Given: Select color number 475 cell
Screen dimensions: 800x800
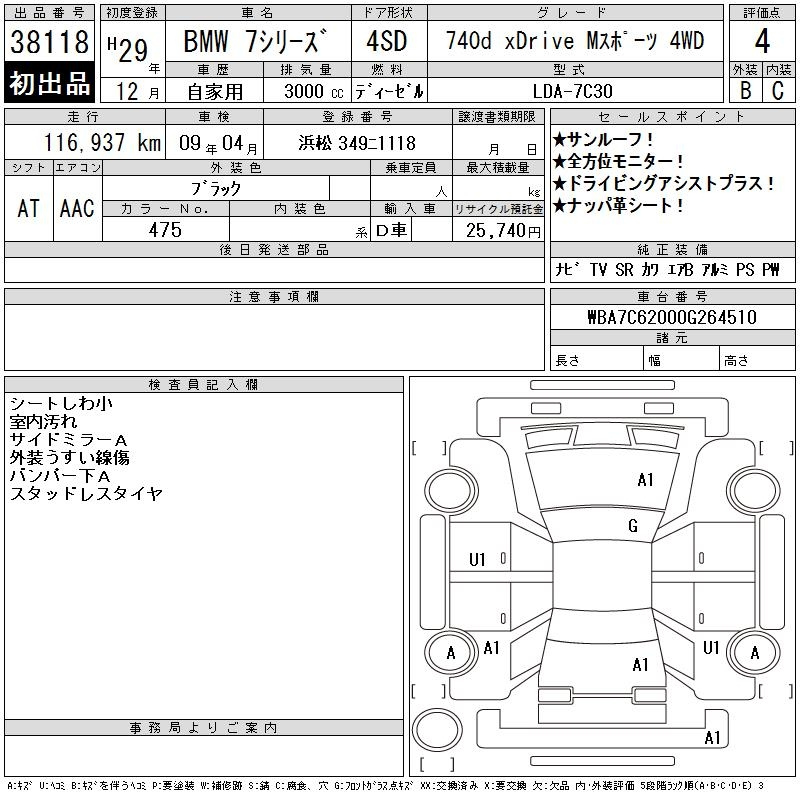Looking at the screenshot, I should [x=165, y=230].
